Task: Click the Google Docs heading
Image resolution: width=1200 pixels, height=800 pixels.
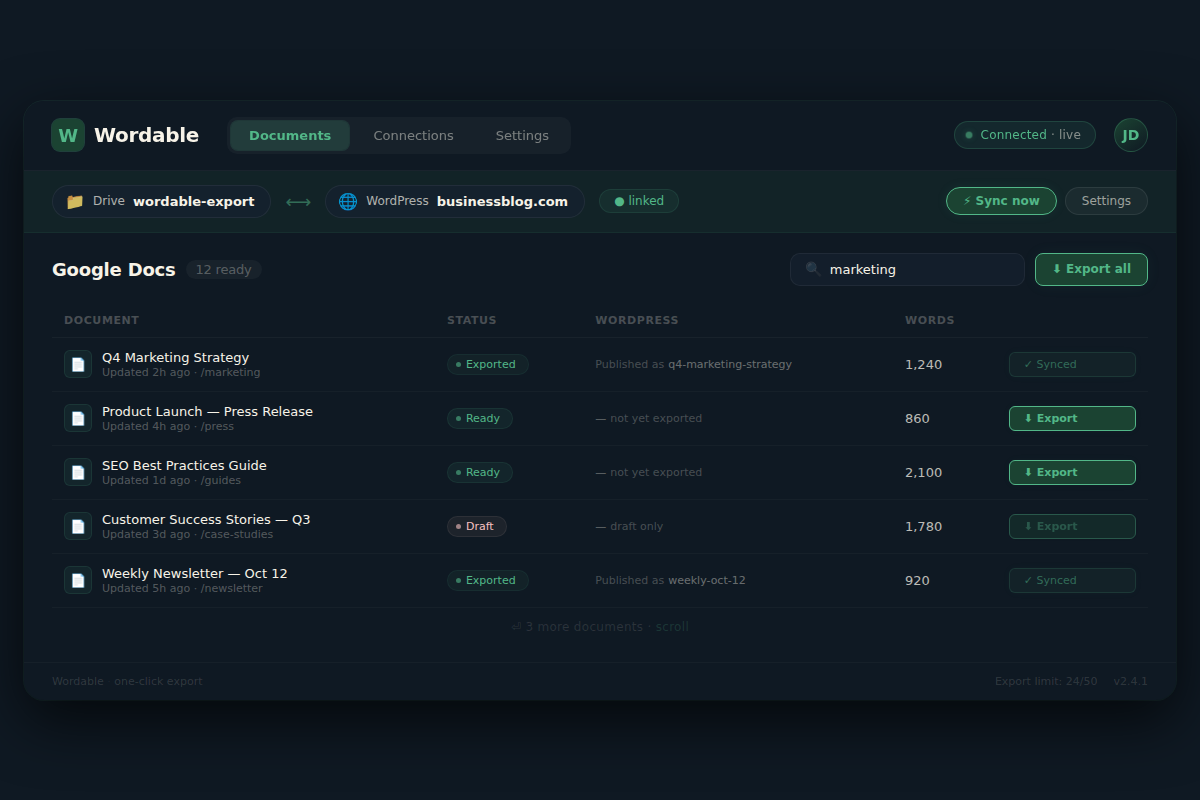Action: tap(114, 270)
